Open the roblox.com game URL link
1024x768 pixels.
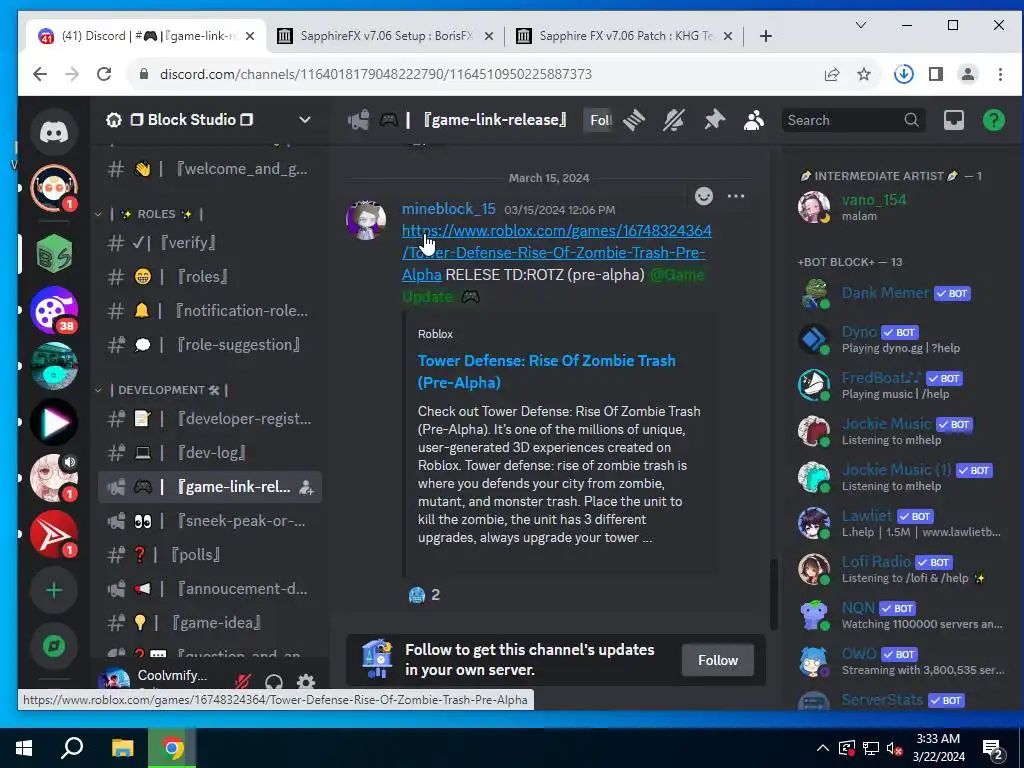[556, 253]
